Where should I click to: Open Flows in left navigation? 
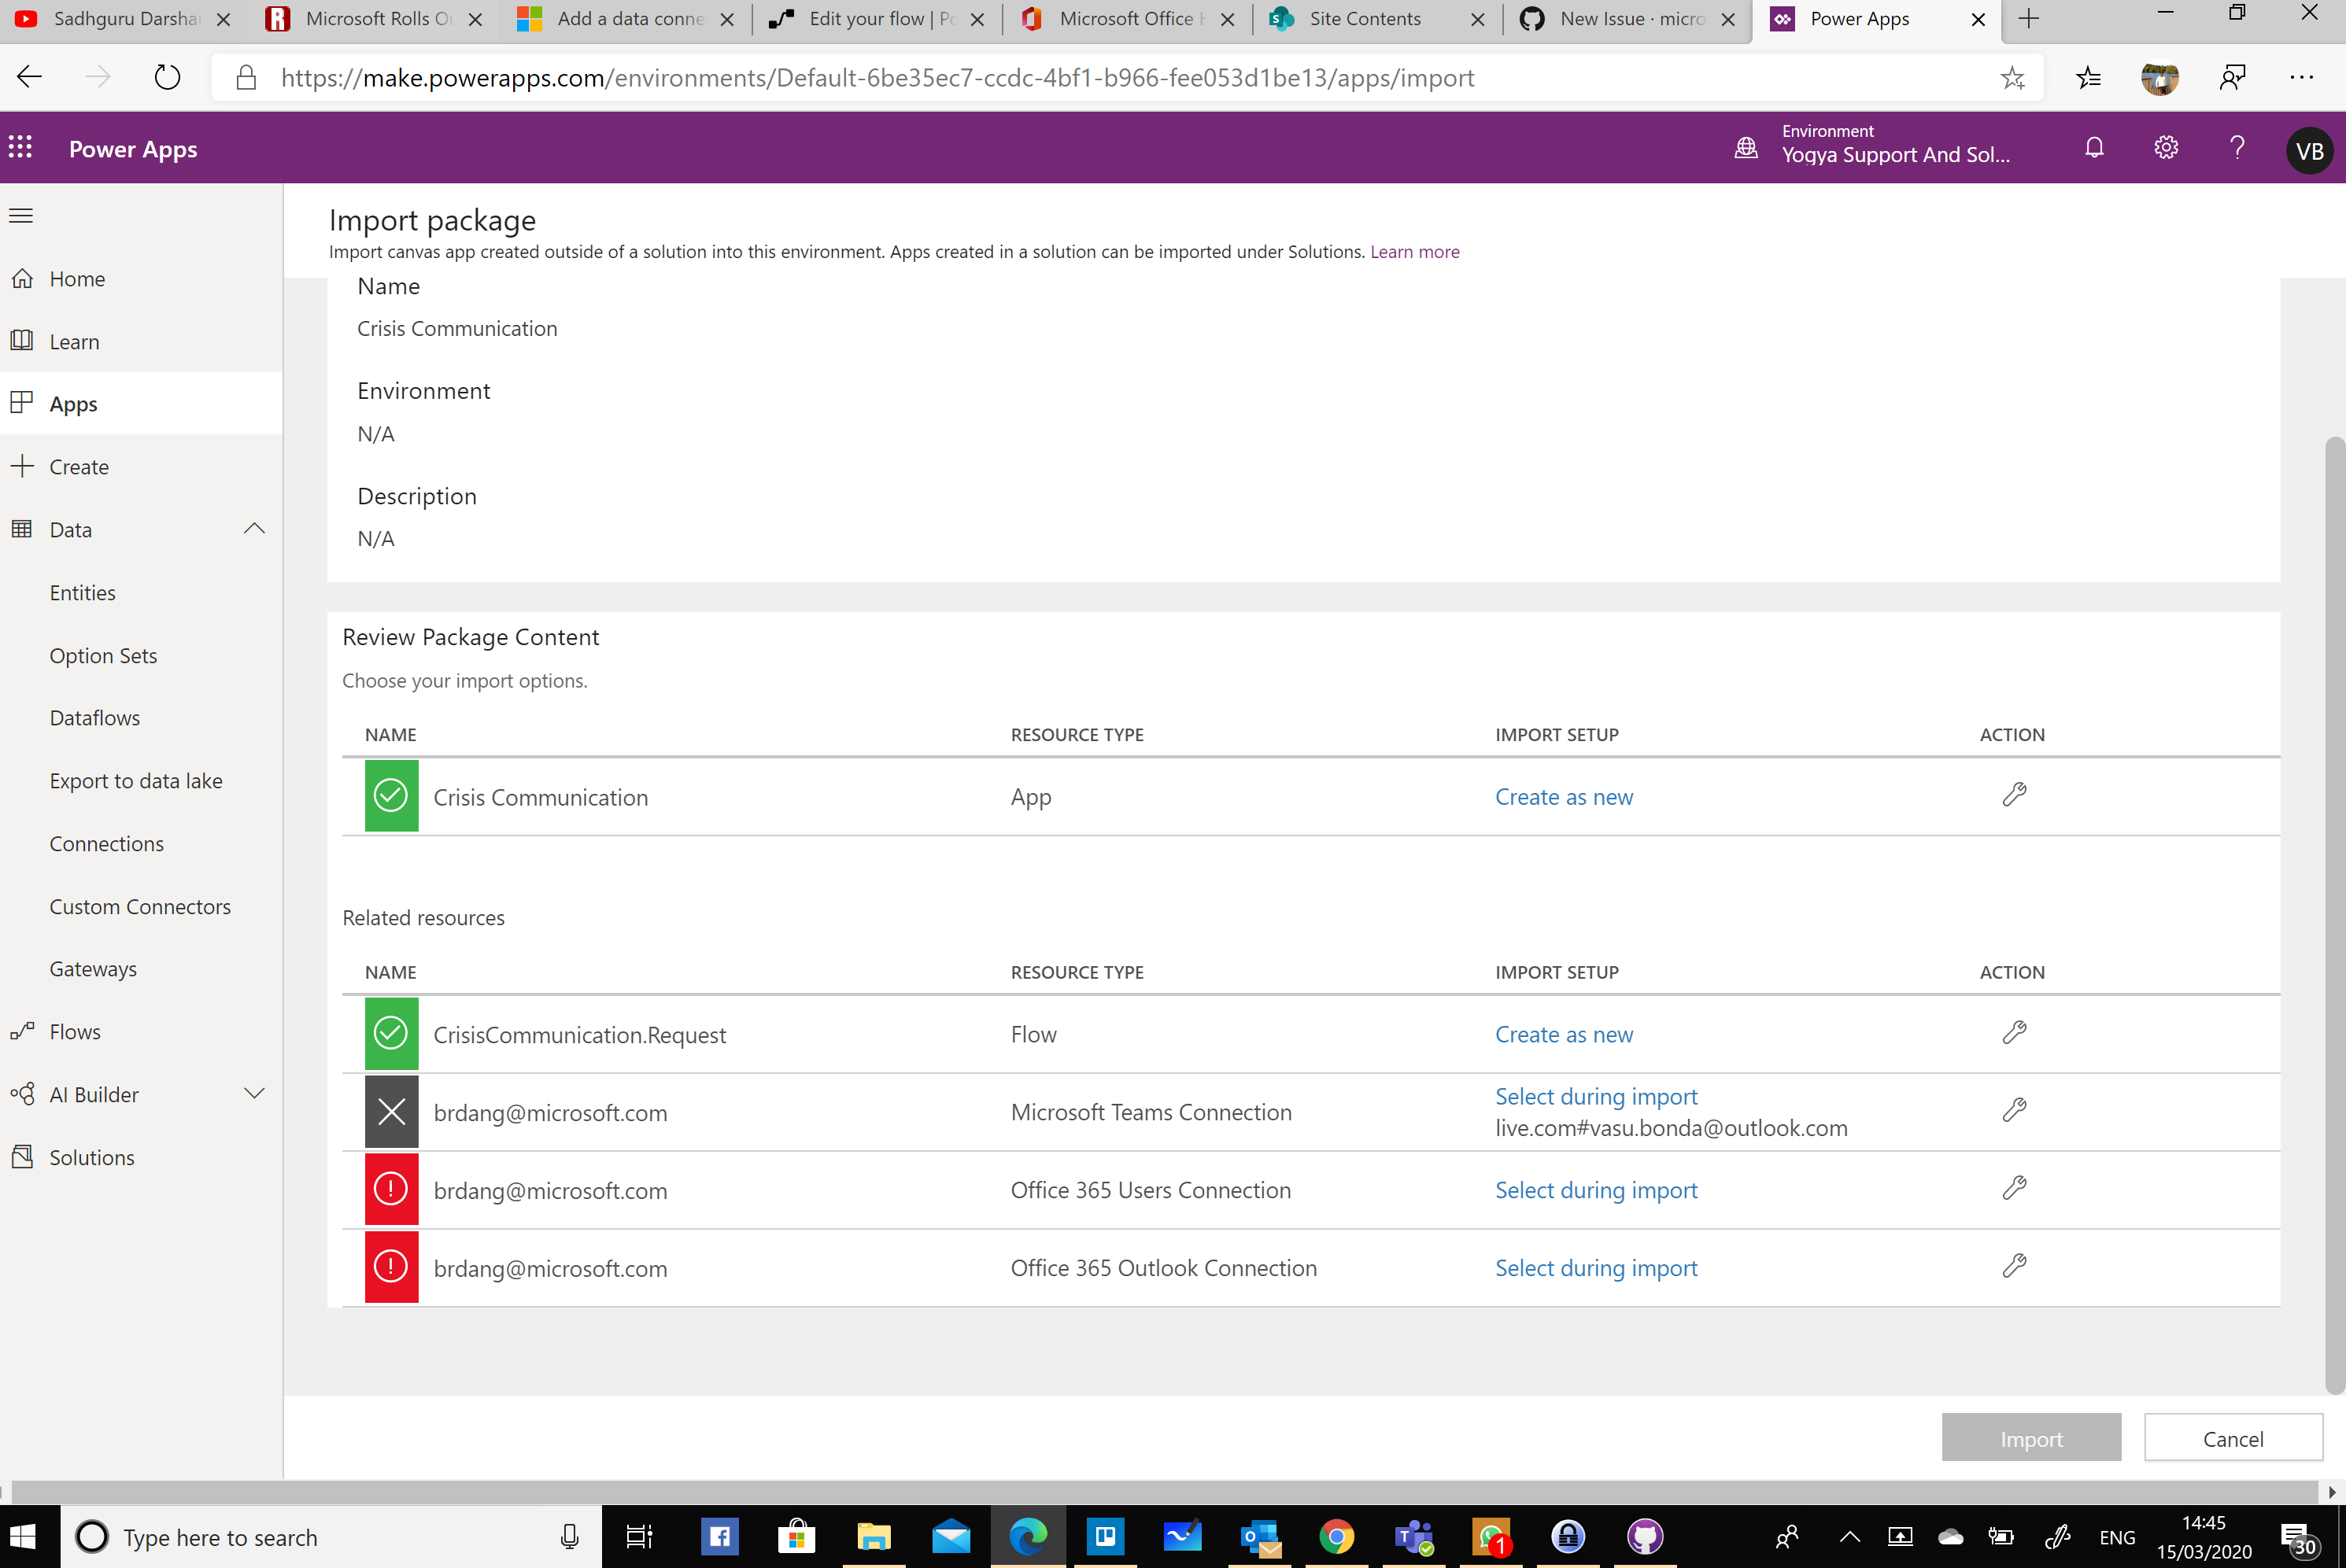141,1031
